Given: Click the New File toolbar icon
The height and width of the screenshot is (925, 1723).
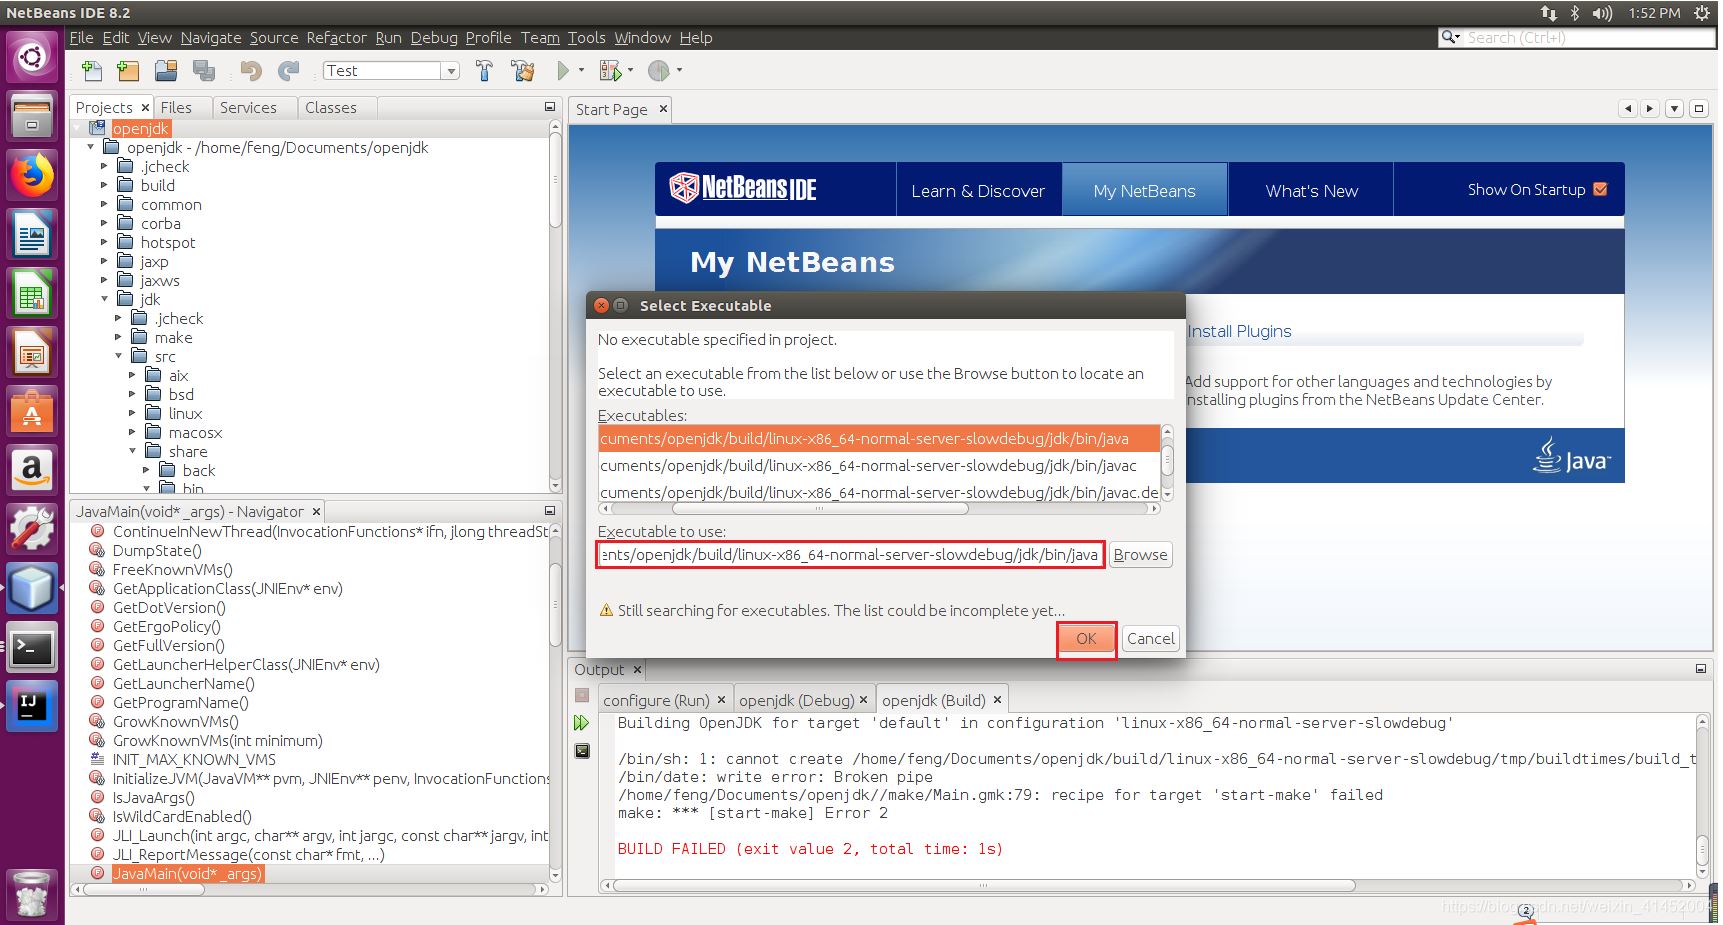Looking at the screenshot, I should click(92, 71).
